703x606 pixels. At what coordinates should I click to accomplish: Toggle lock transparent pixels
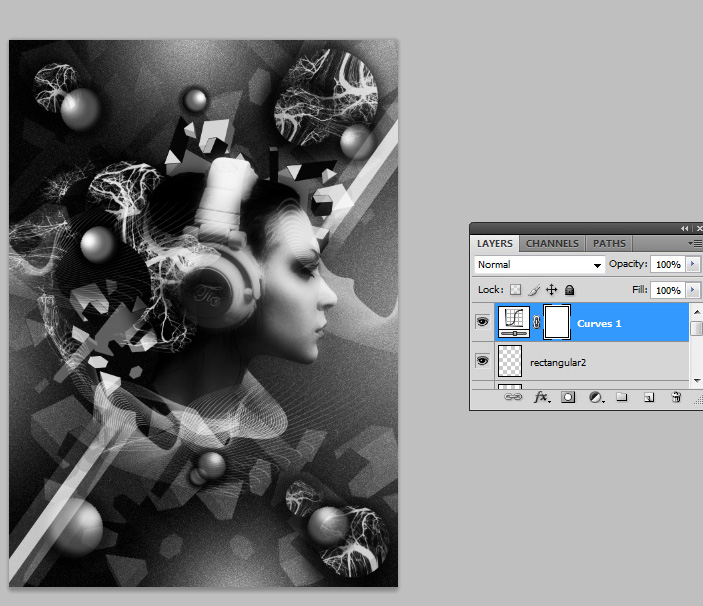pyautogui.click(x=516, y=290)
